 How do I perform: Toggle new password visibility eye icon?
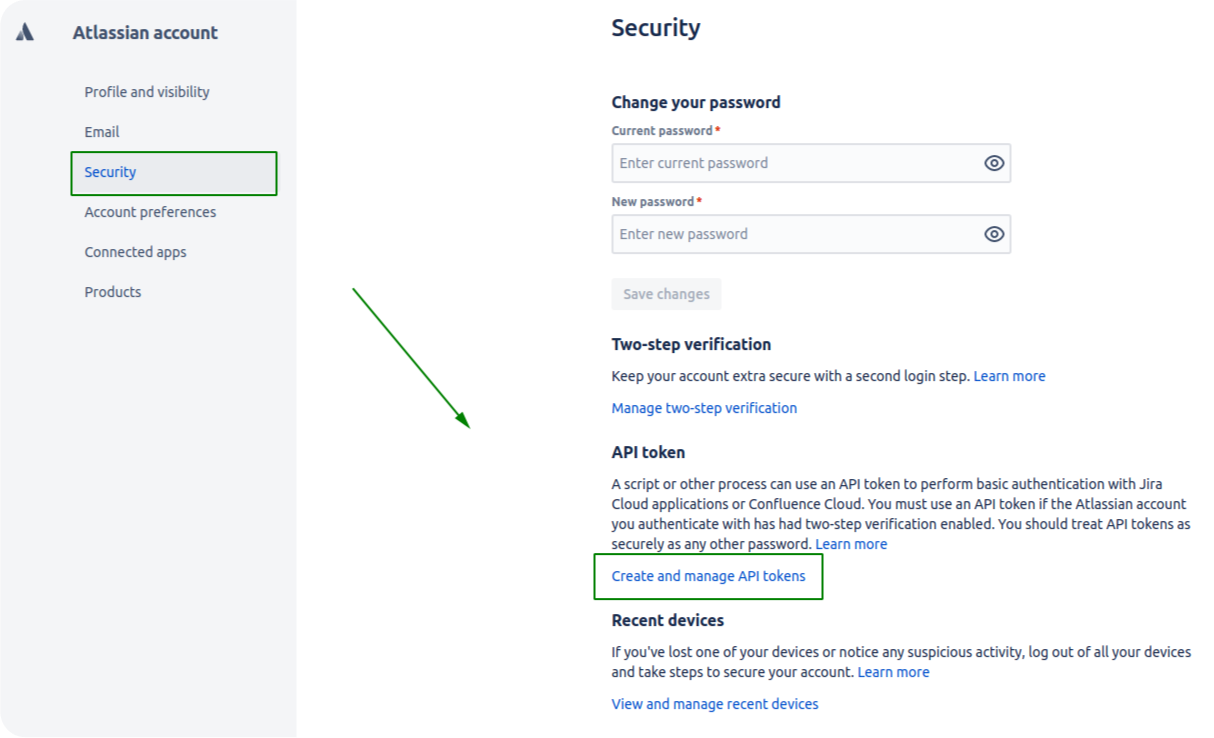click(994, 233)
